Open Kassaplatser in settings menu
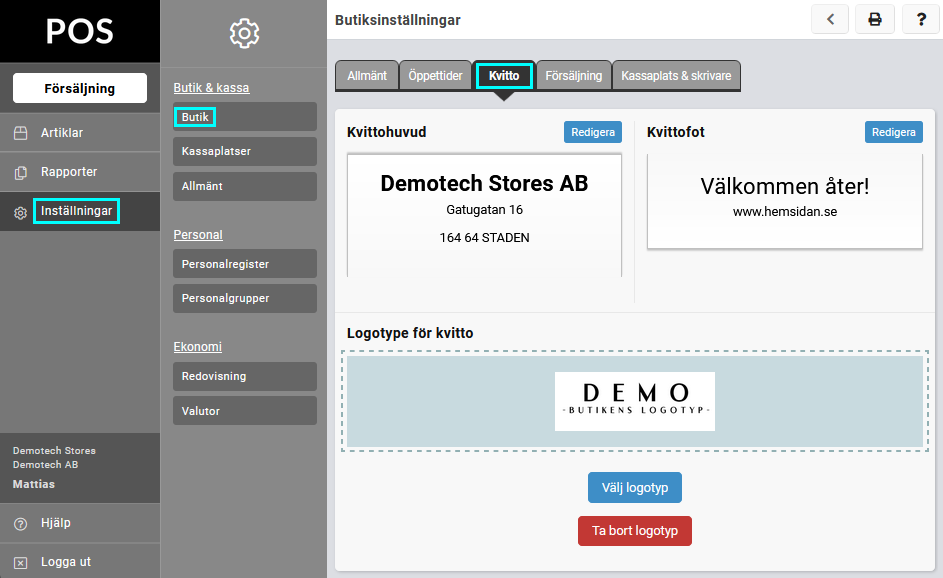943x578 pixels. pyautogui.click(x=244, y=151)
